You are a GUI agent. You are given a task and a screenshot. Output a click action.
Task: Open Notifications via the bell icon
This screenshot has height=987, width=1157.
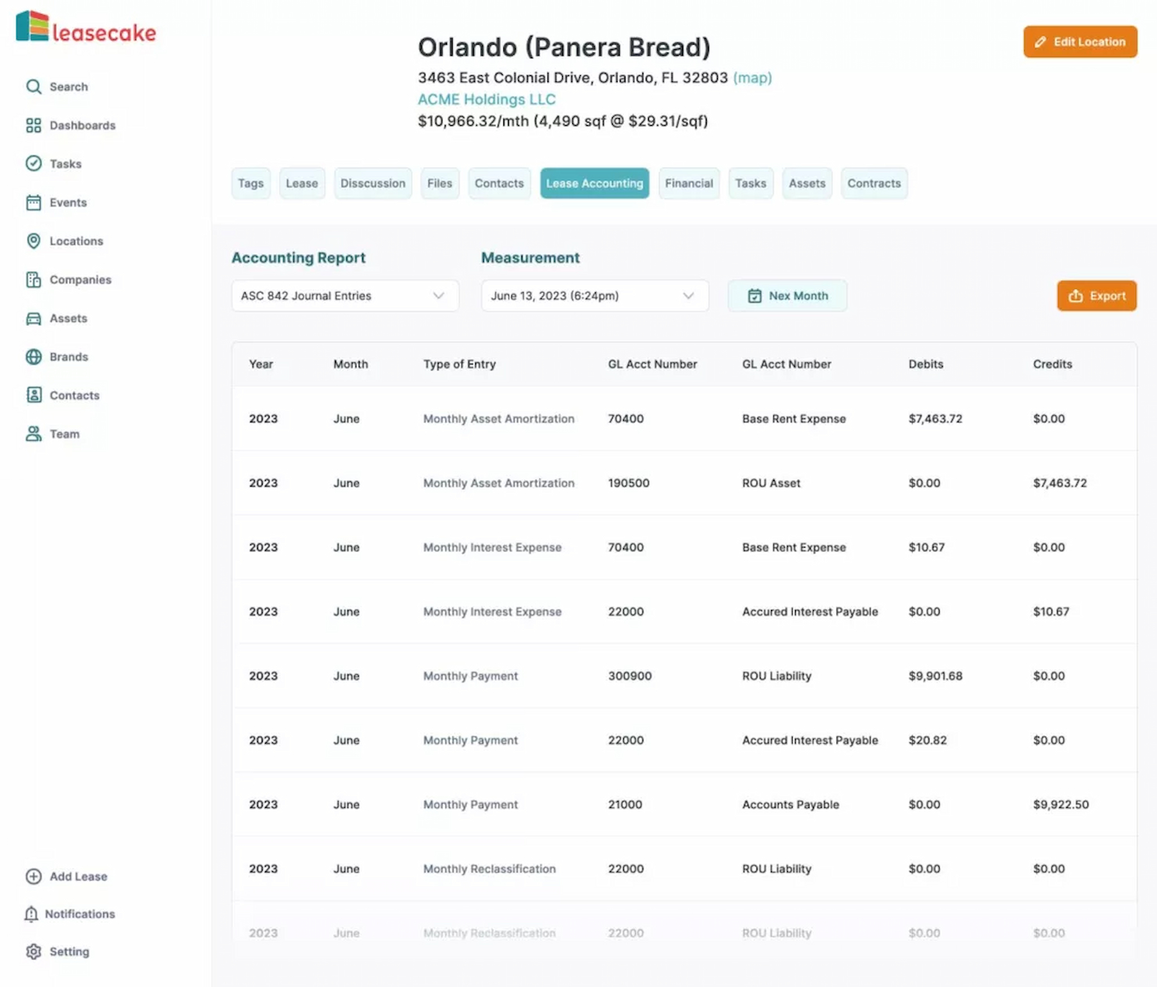click(33, 913)
